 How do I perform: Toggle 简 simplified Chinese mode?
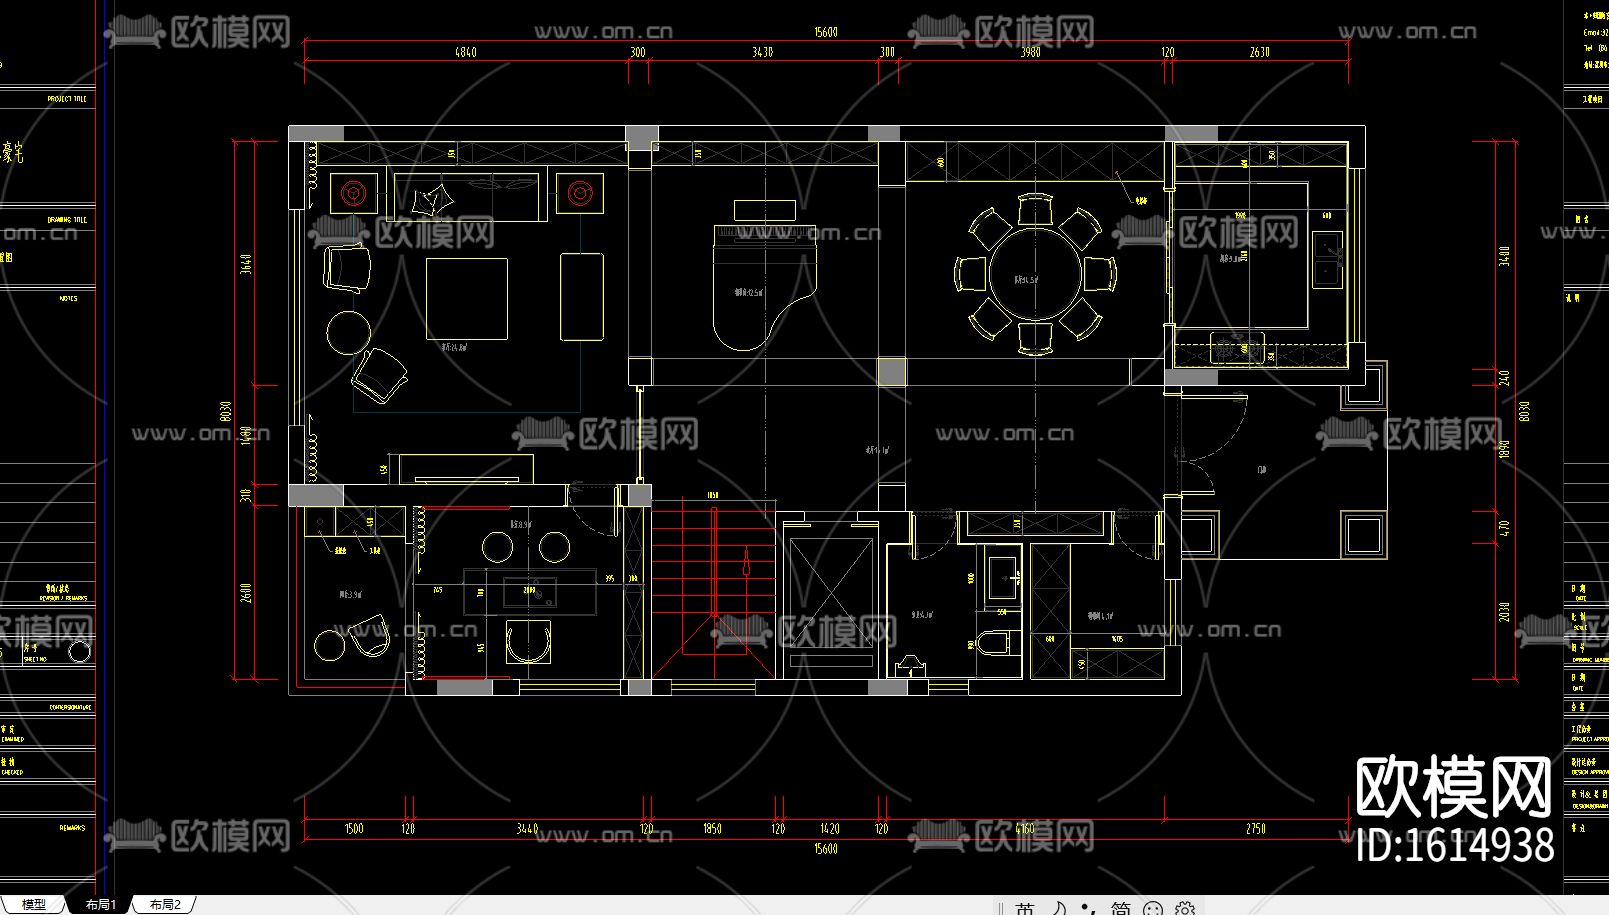click(x=1121, y=908)
